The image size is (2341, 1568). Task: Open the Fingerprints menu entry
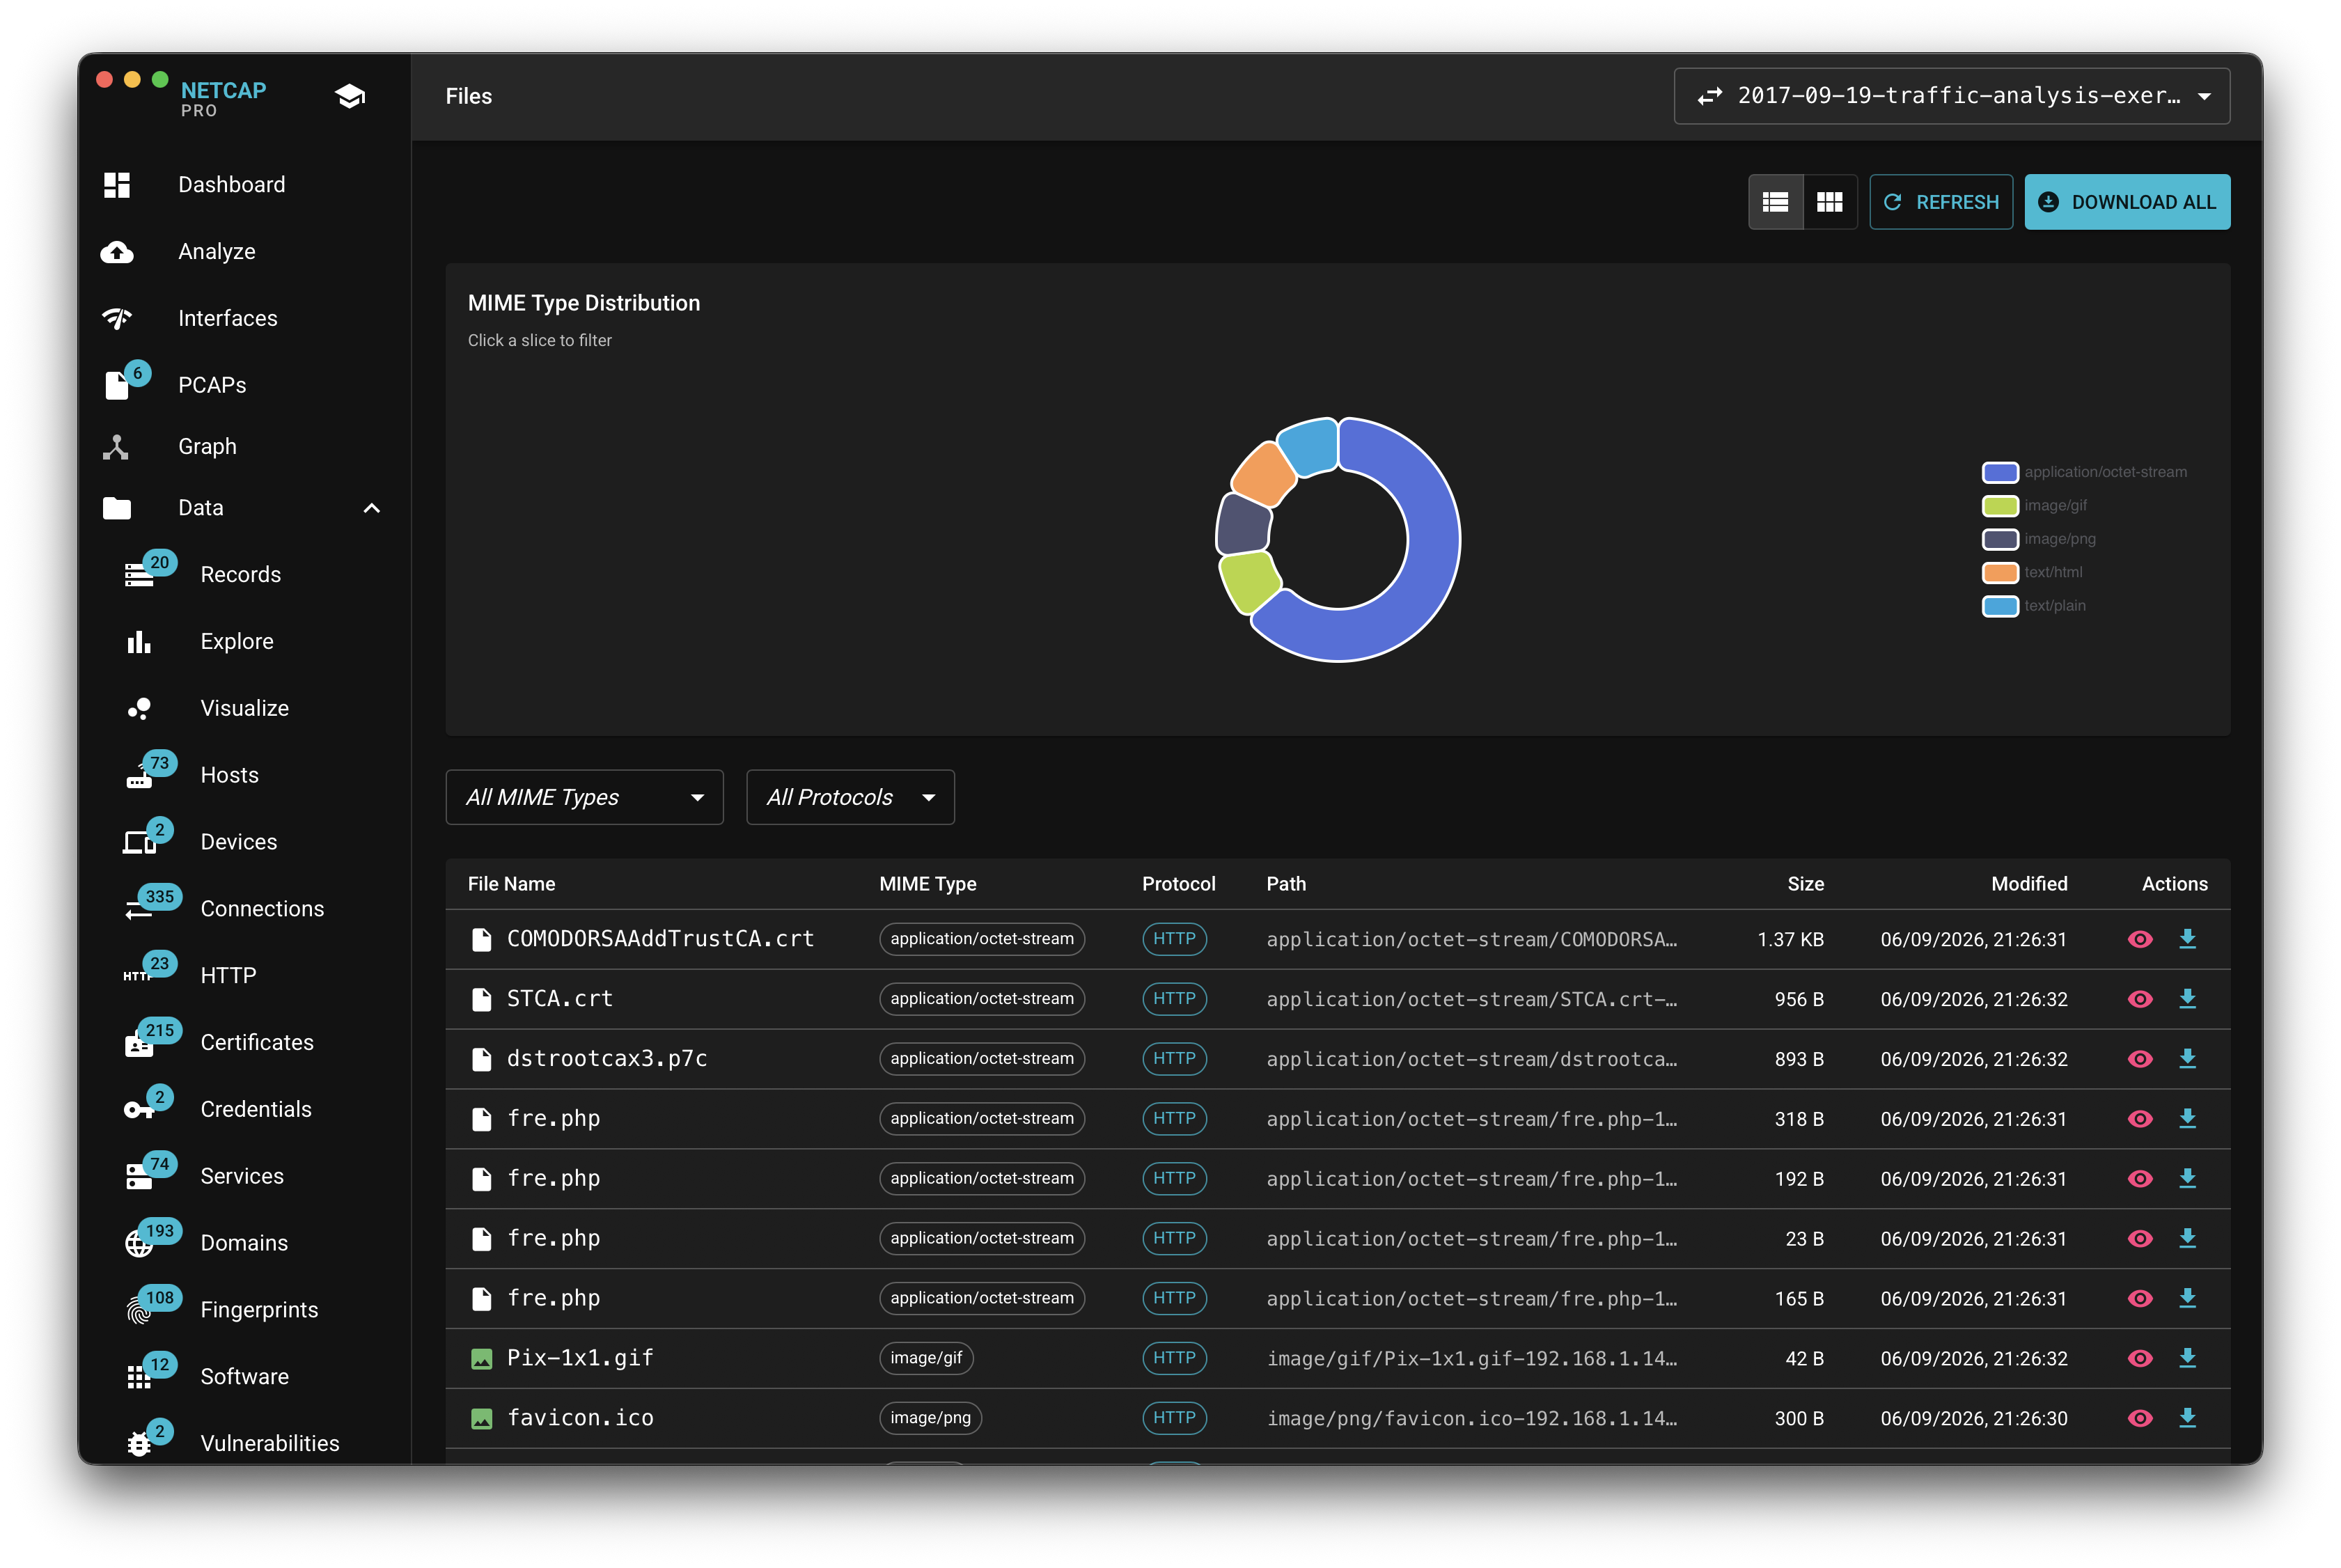pyautogui.click(x=259, y=1310)
